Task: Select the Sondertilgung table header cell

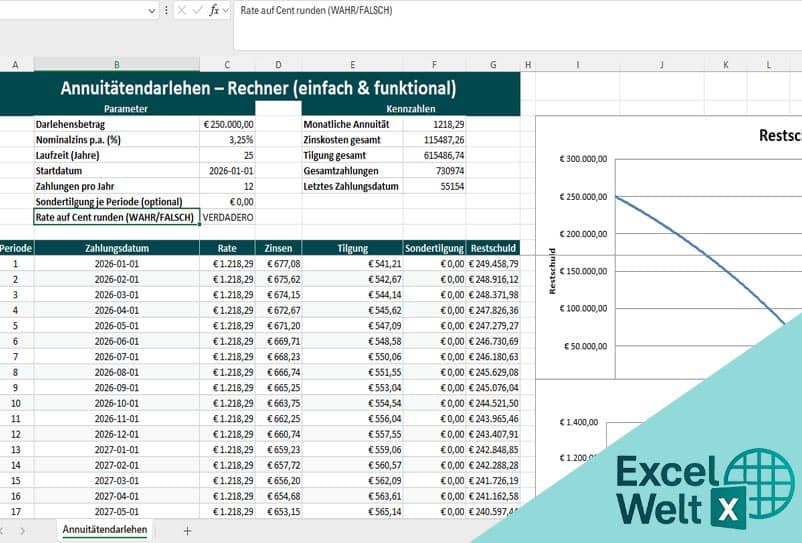Action: [x=434, y=248]
